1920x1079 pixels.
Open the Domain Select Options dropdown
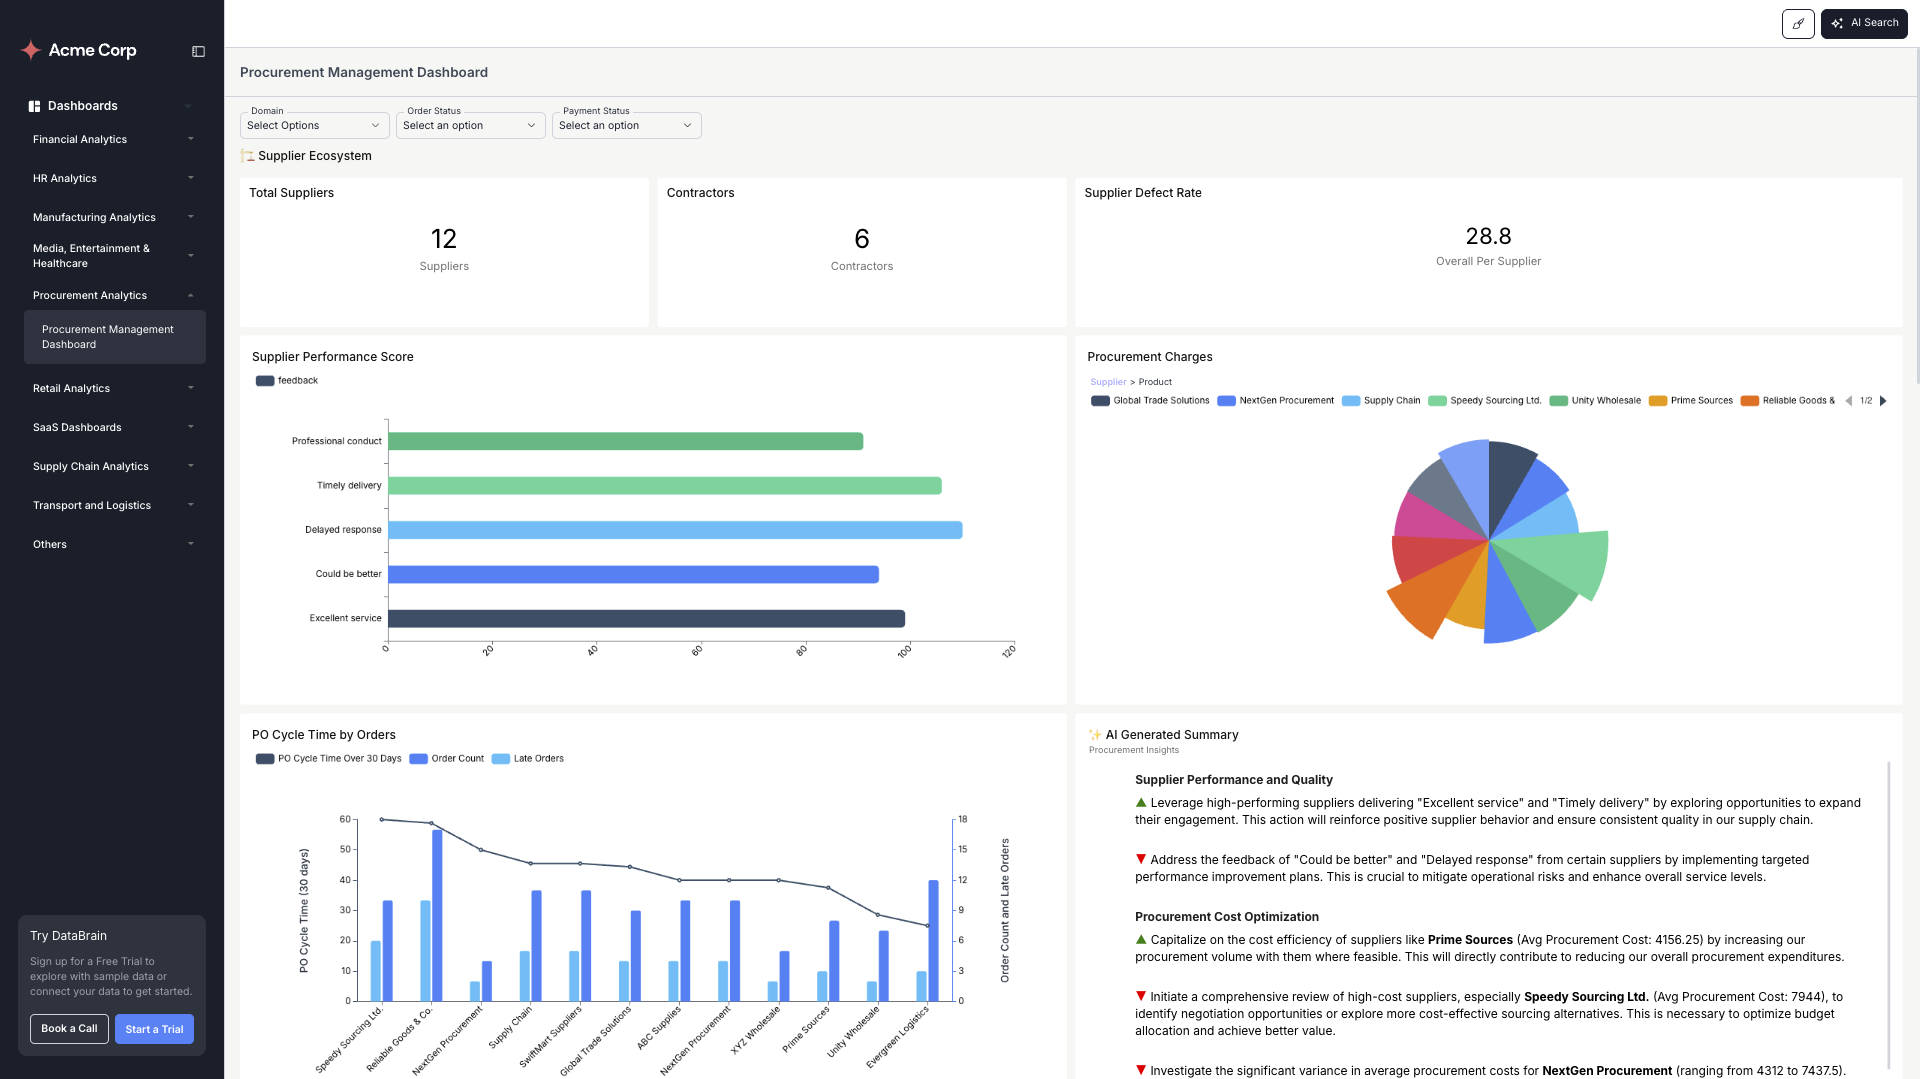tap(315, 126)
